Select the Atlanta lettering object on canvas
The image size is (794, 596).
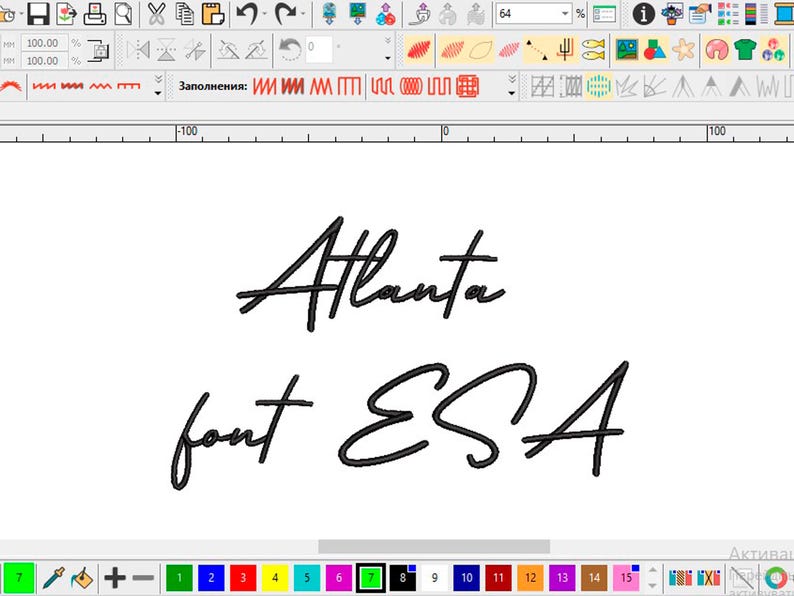point(371,275)
